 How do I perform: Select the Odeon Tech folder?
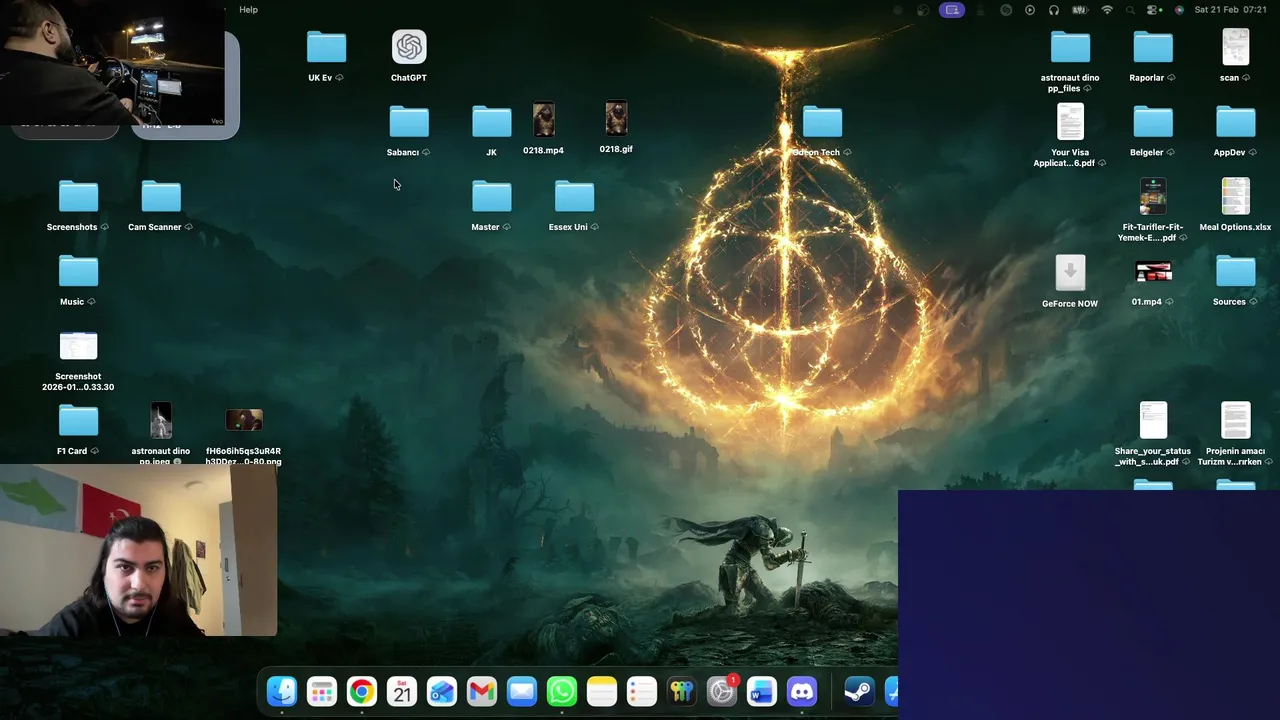pos(822,122)
